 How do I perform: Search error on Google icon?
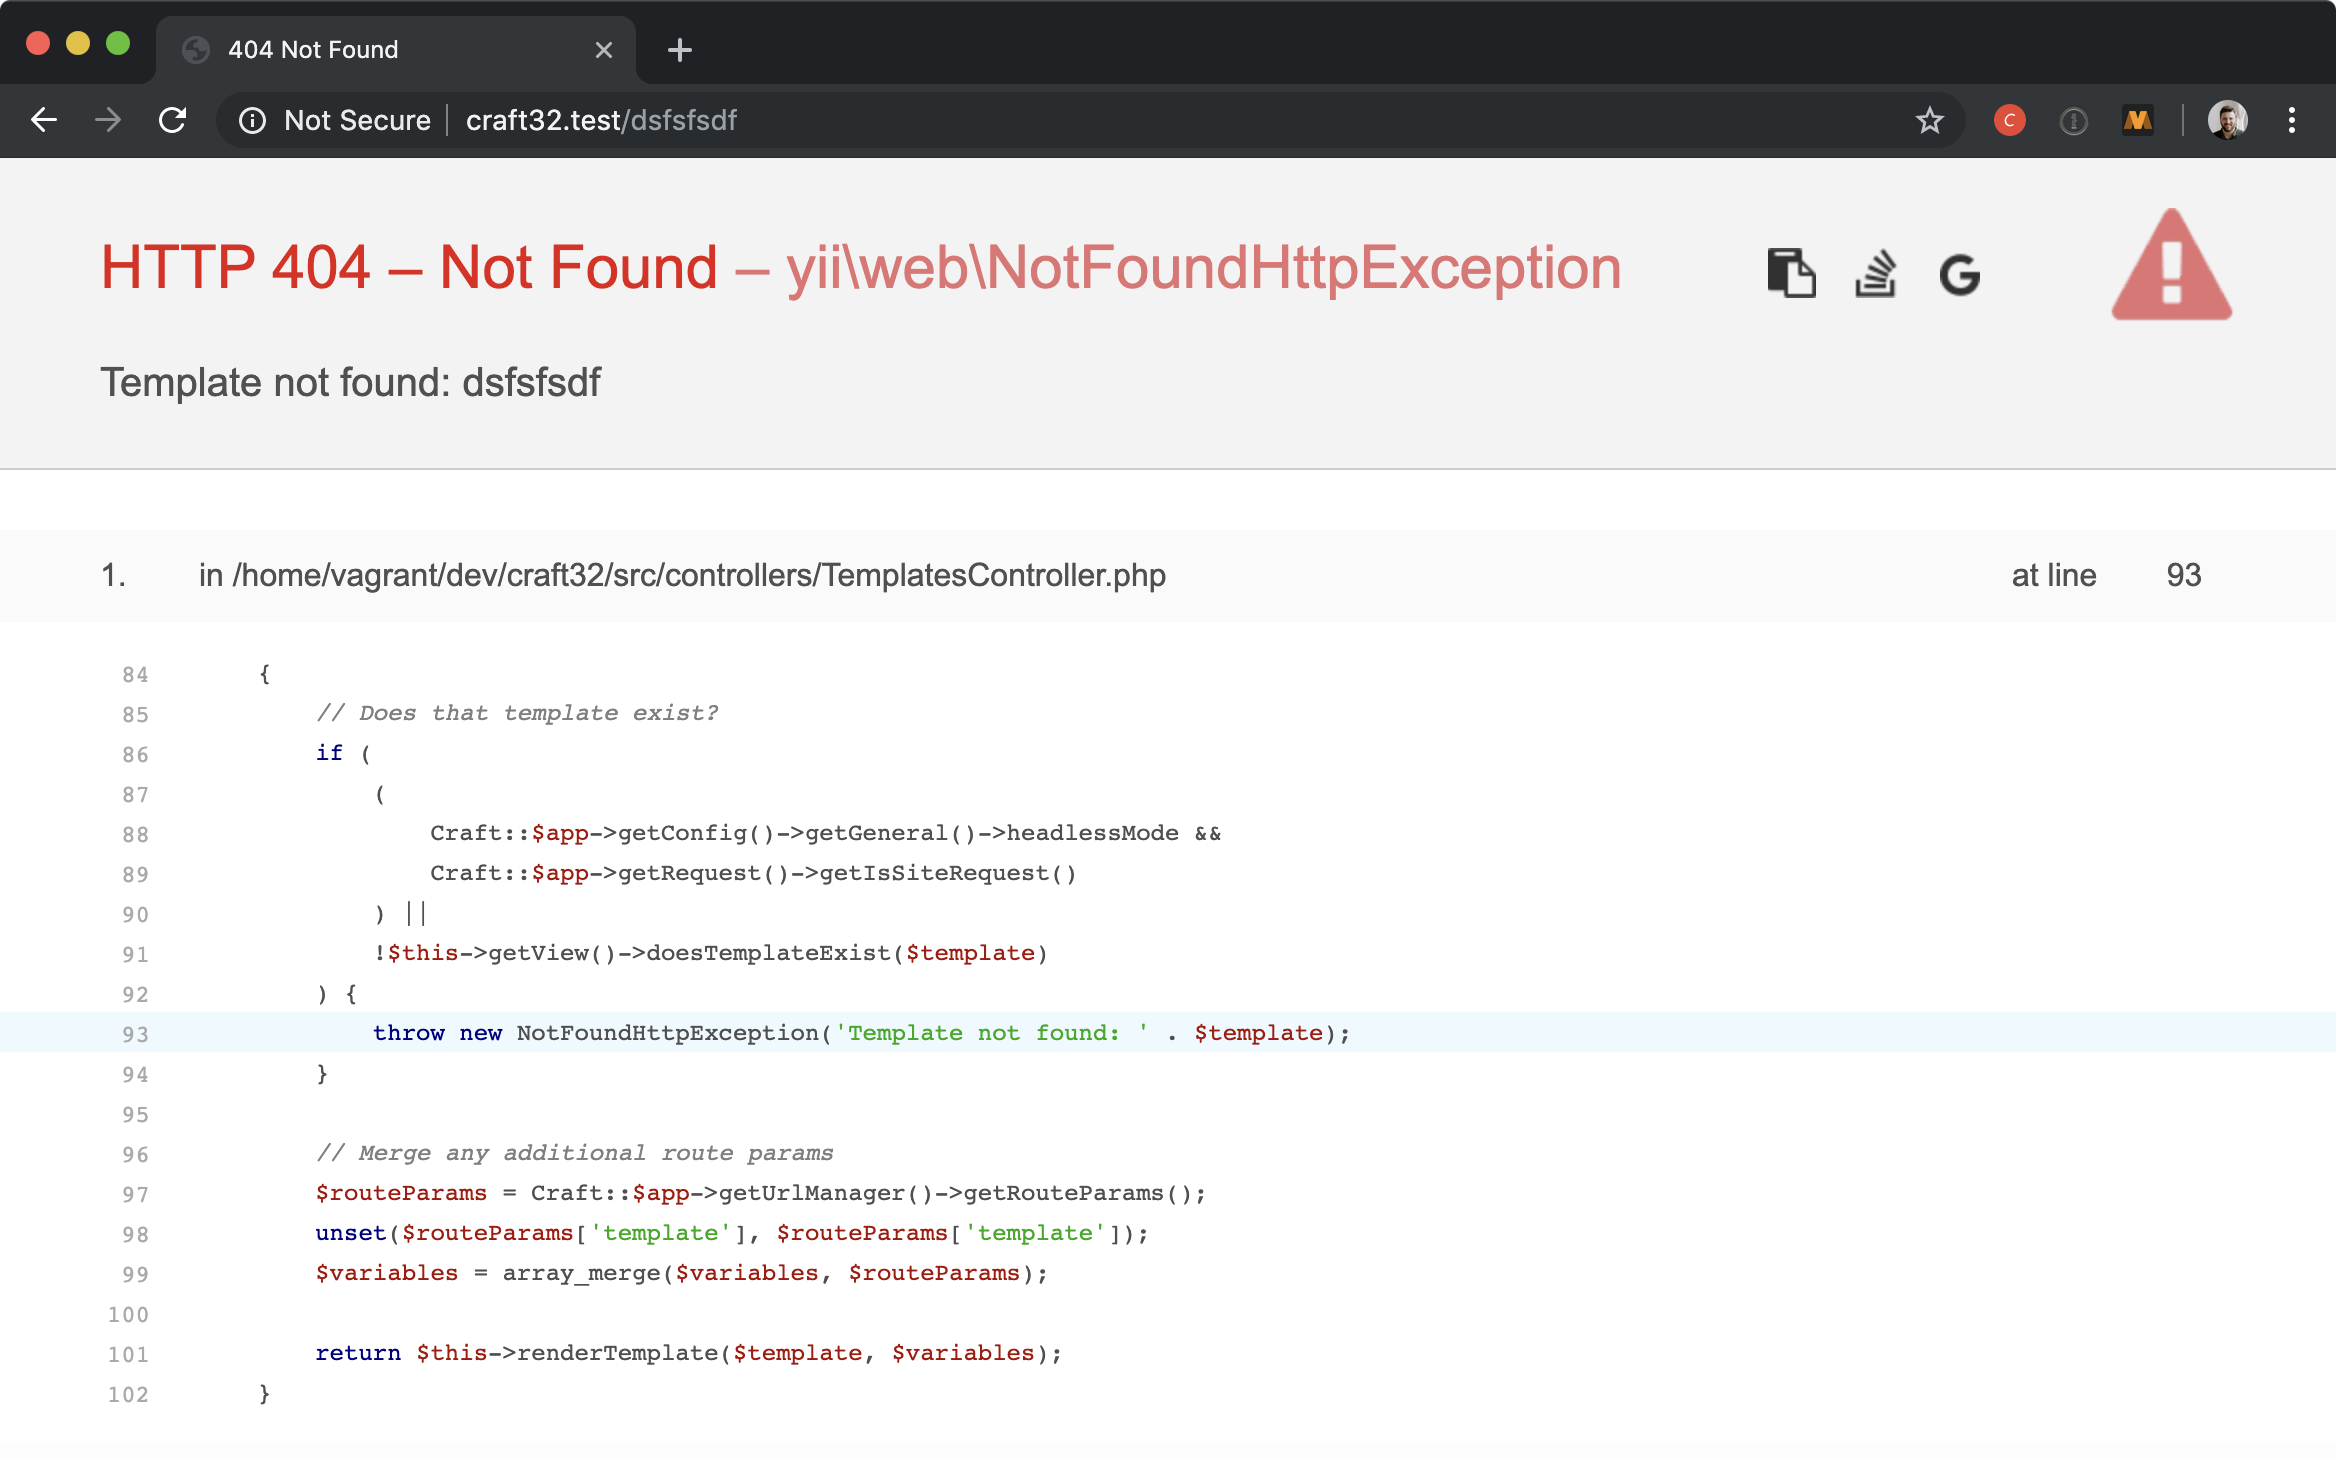pyautogui.click(x=1959, y=275)
